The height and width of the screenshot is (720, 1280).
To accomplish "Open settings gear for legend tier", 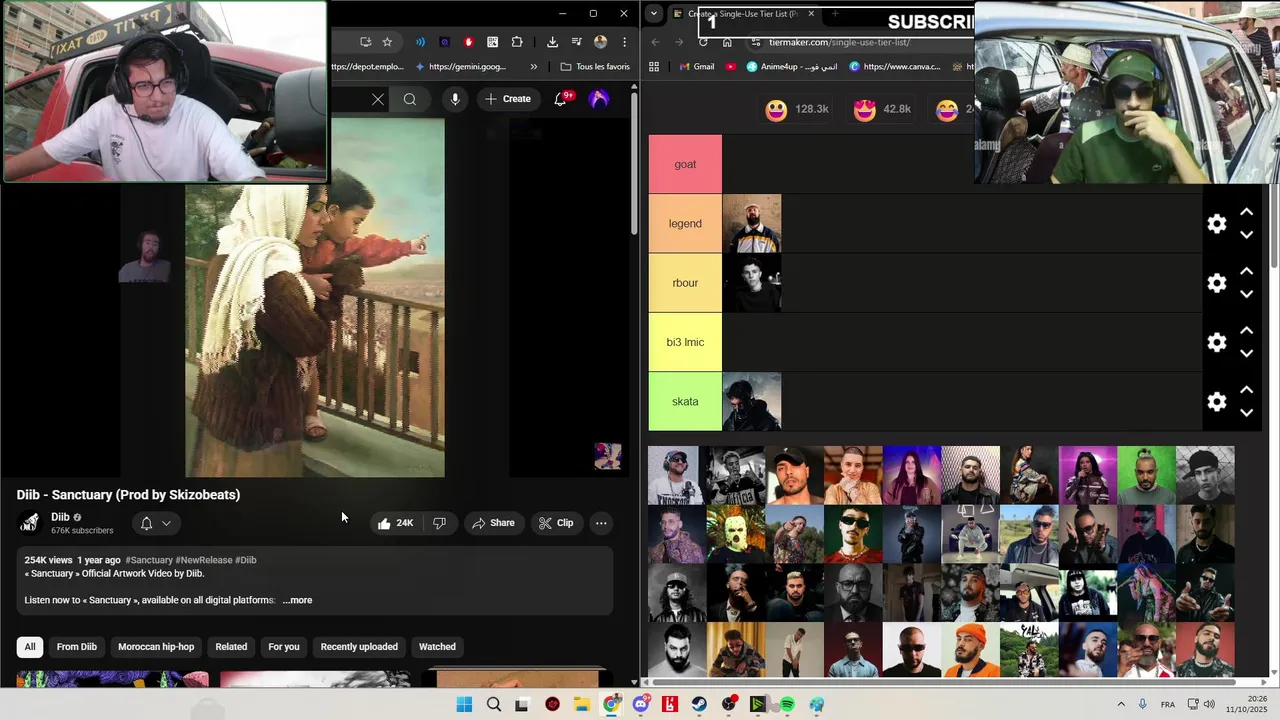I will tap(1217, 224).
